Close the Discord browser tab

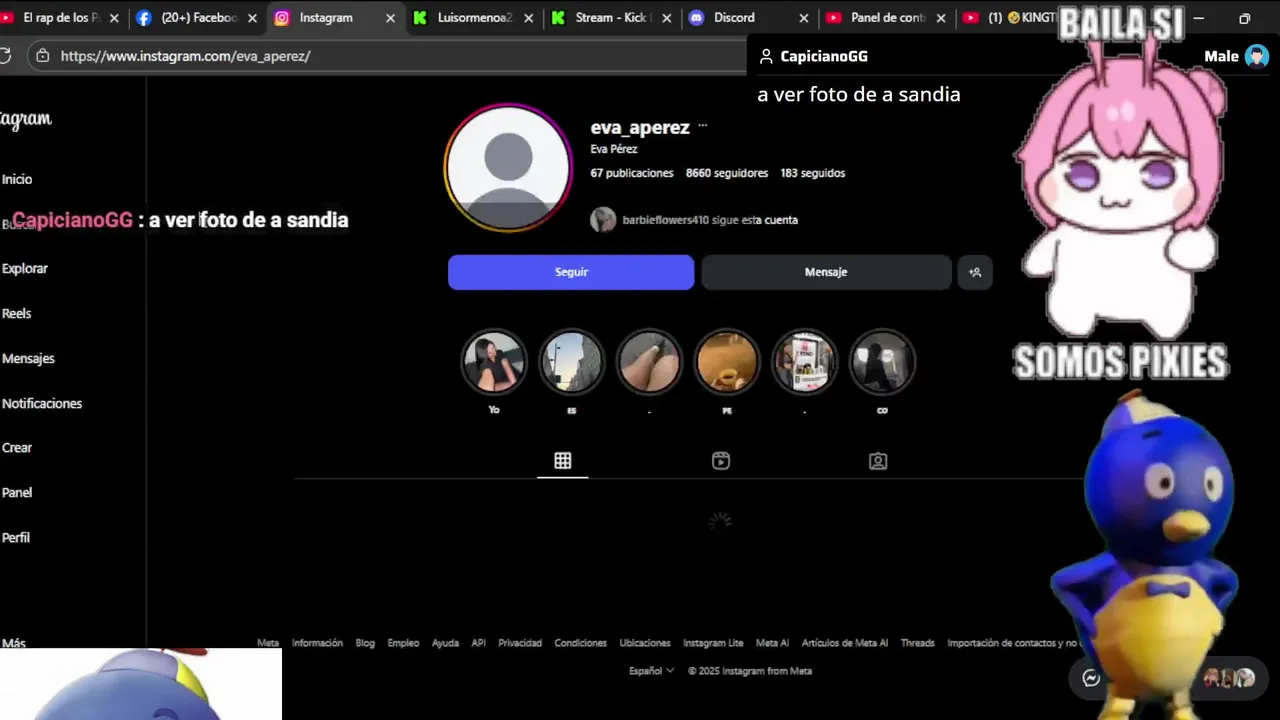click(803, 18)
